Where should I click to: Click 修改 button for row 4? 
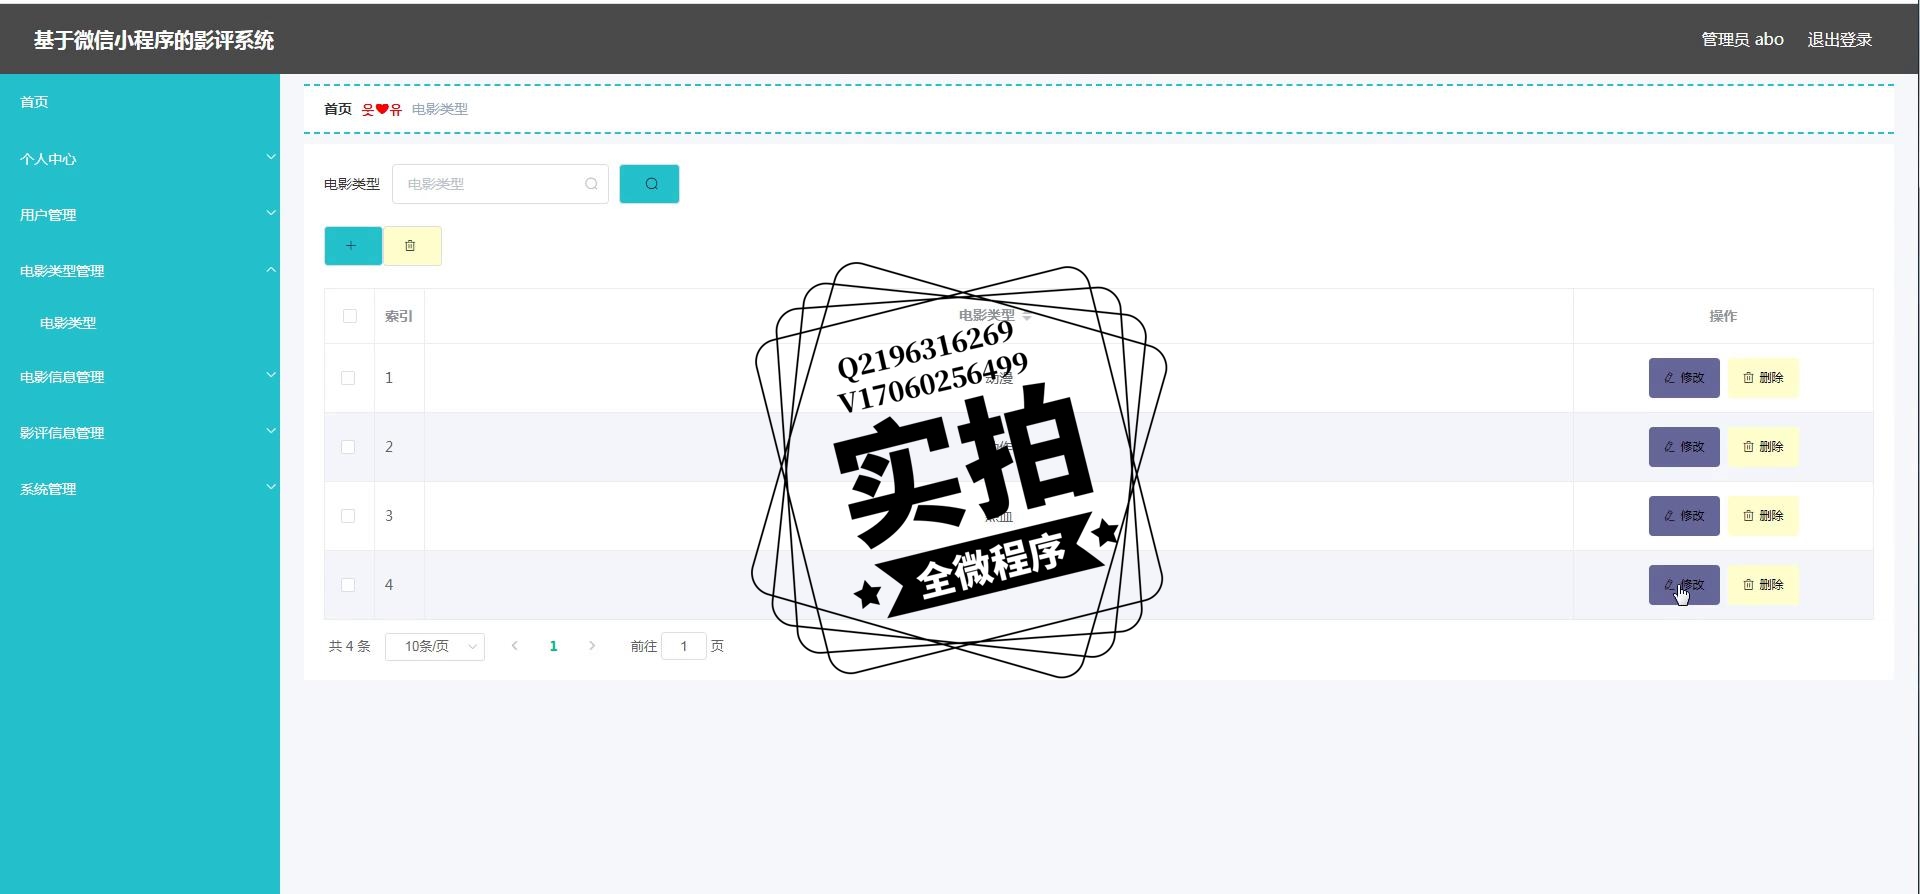pyautogui.click(x=1684, y=585)
